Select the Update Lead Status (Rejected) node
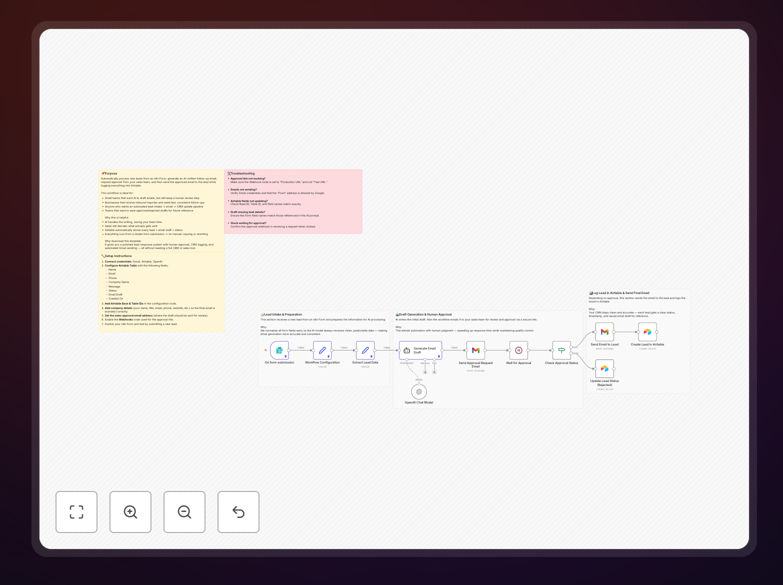Viewport: 783px width, 585px height. tap(604, 369)
